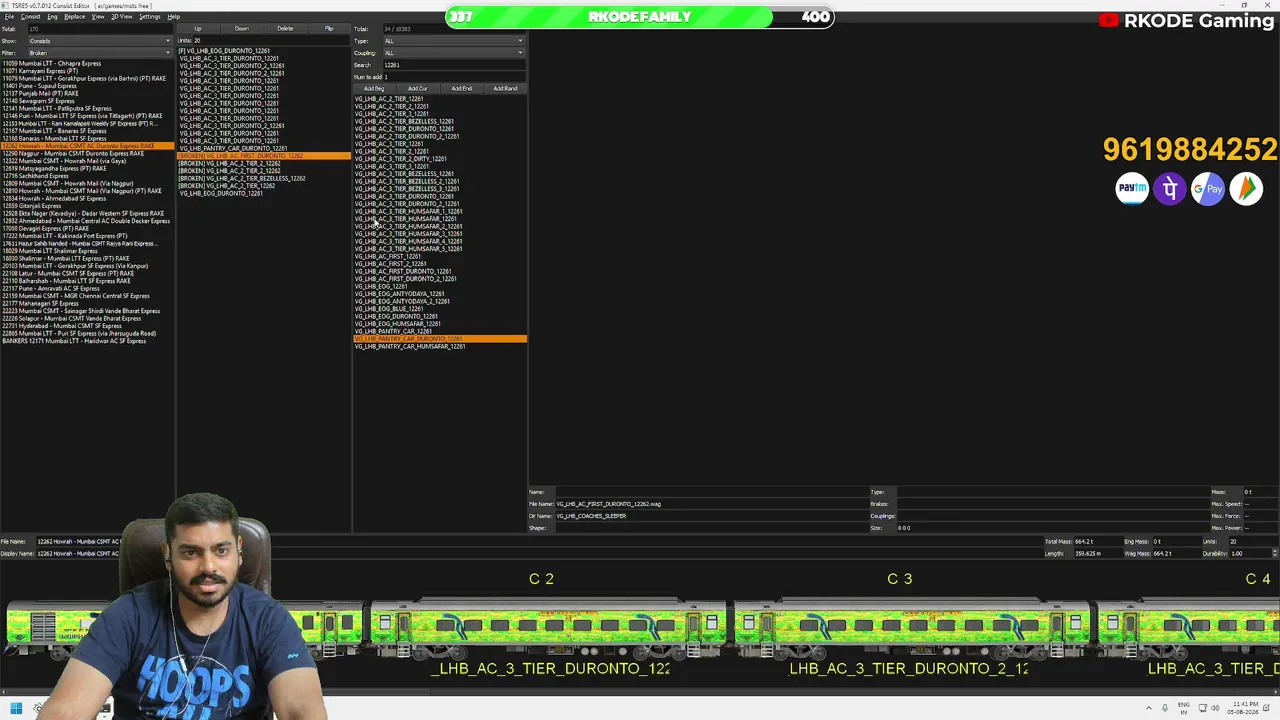
Task: Select consist 11401 Pune - Supaul Express
Action: 88,86
